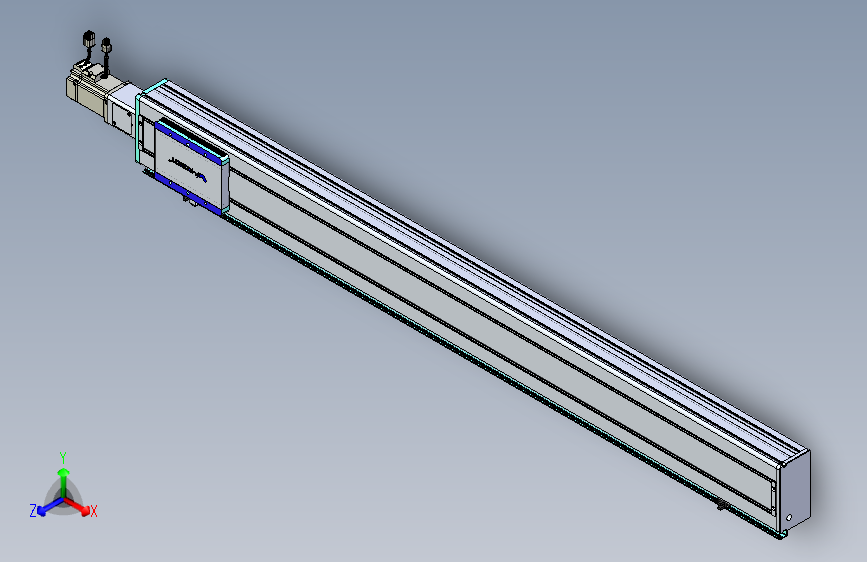The height and width of the screenshot is (562, 867).
Task: Select the blue carriage slider plate
Action: pyautogui.click(x=191, y=165)
